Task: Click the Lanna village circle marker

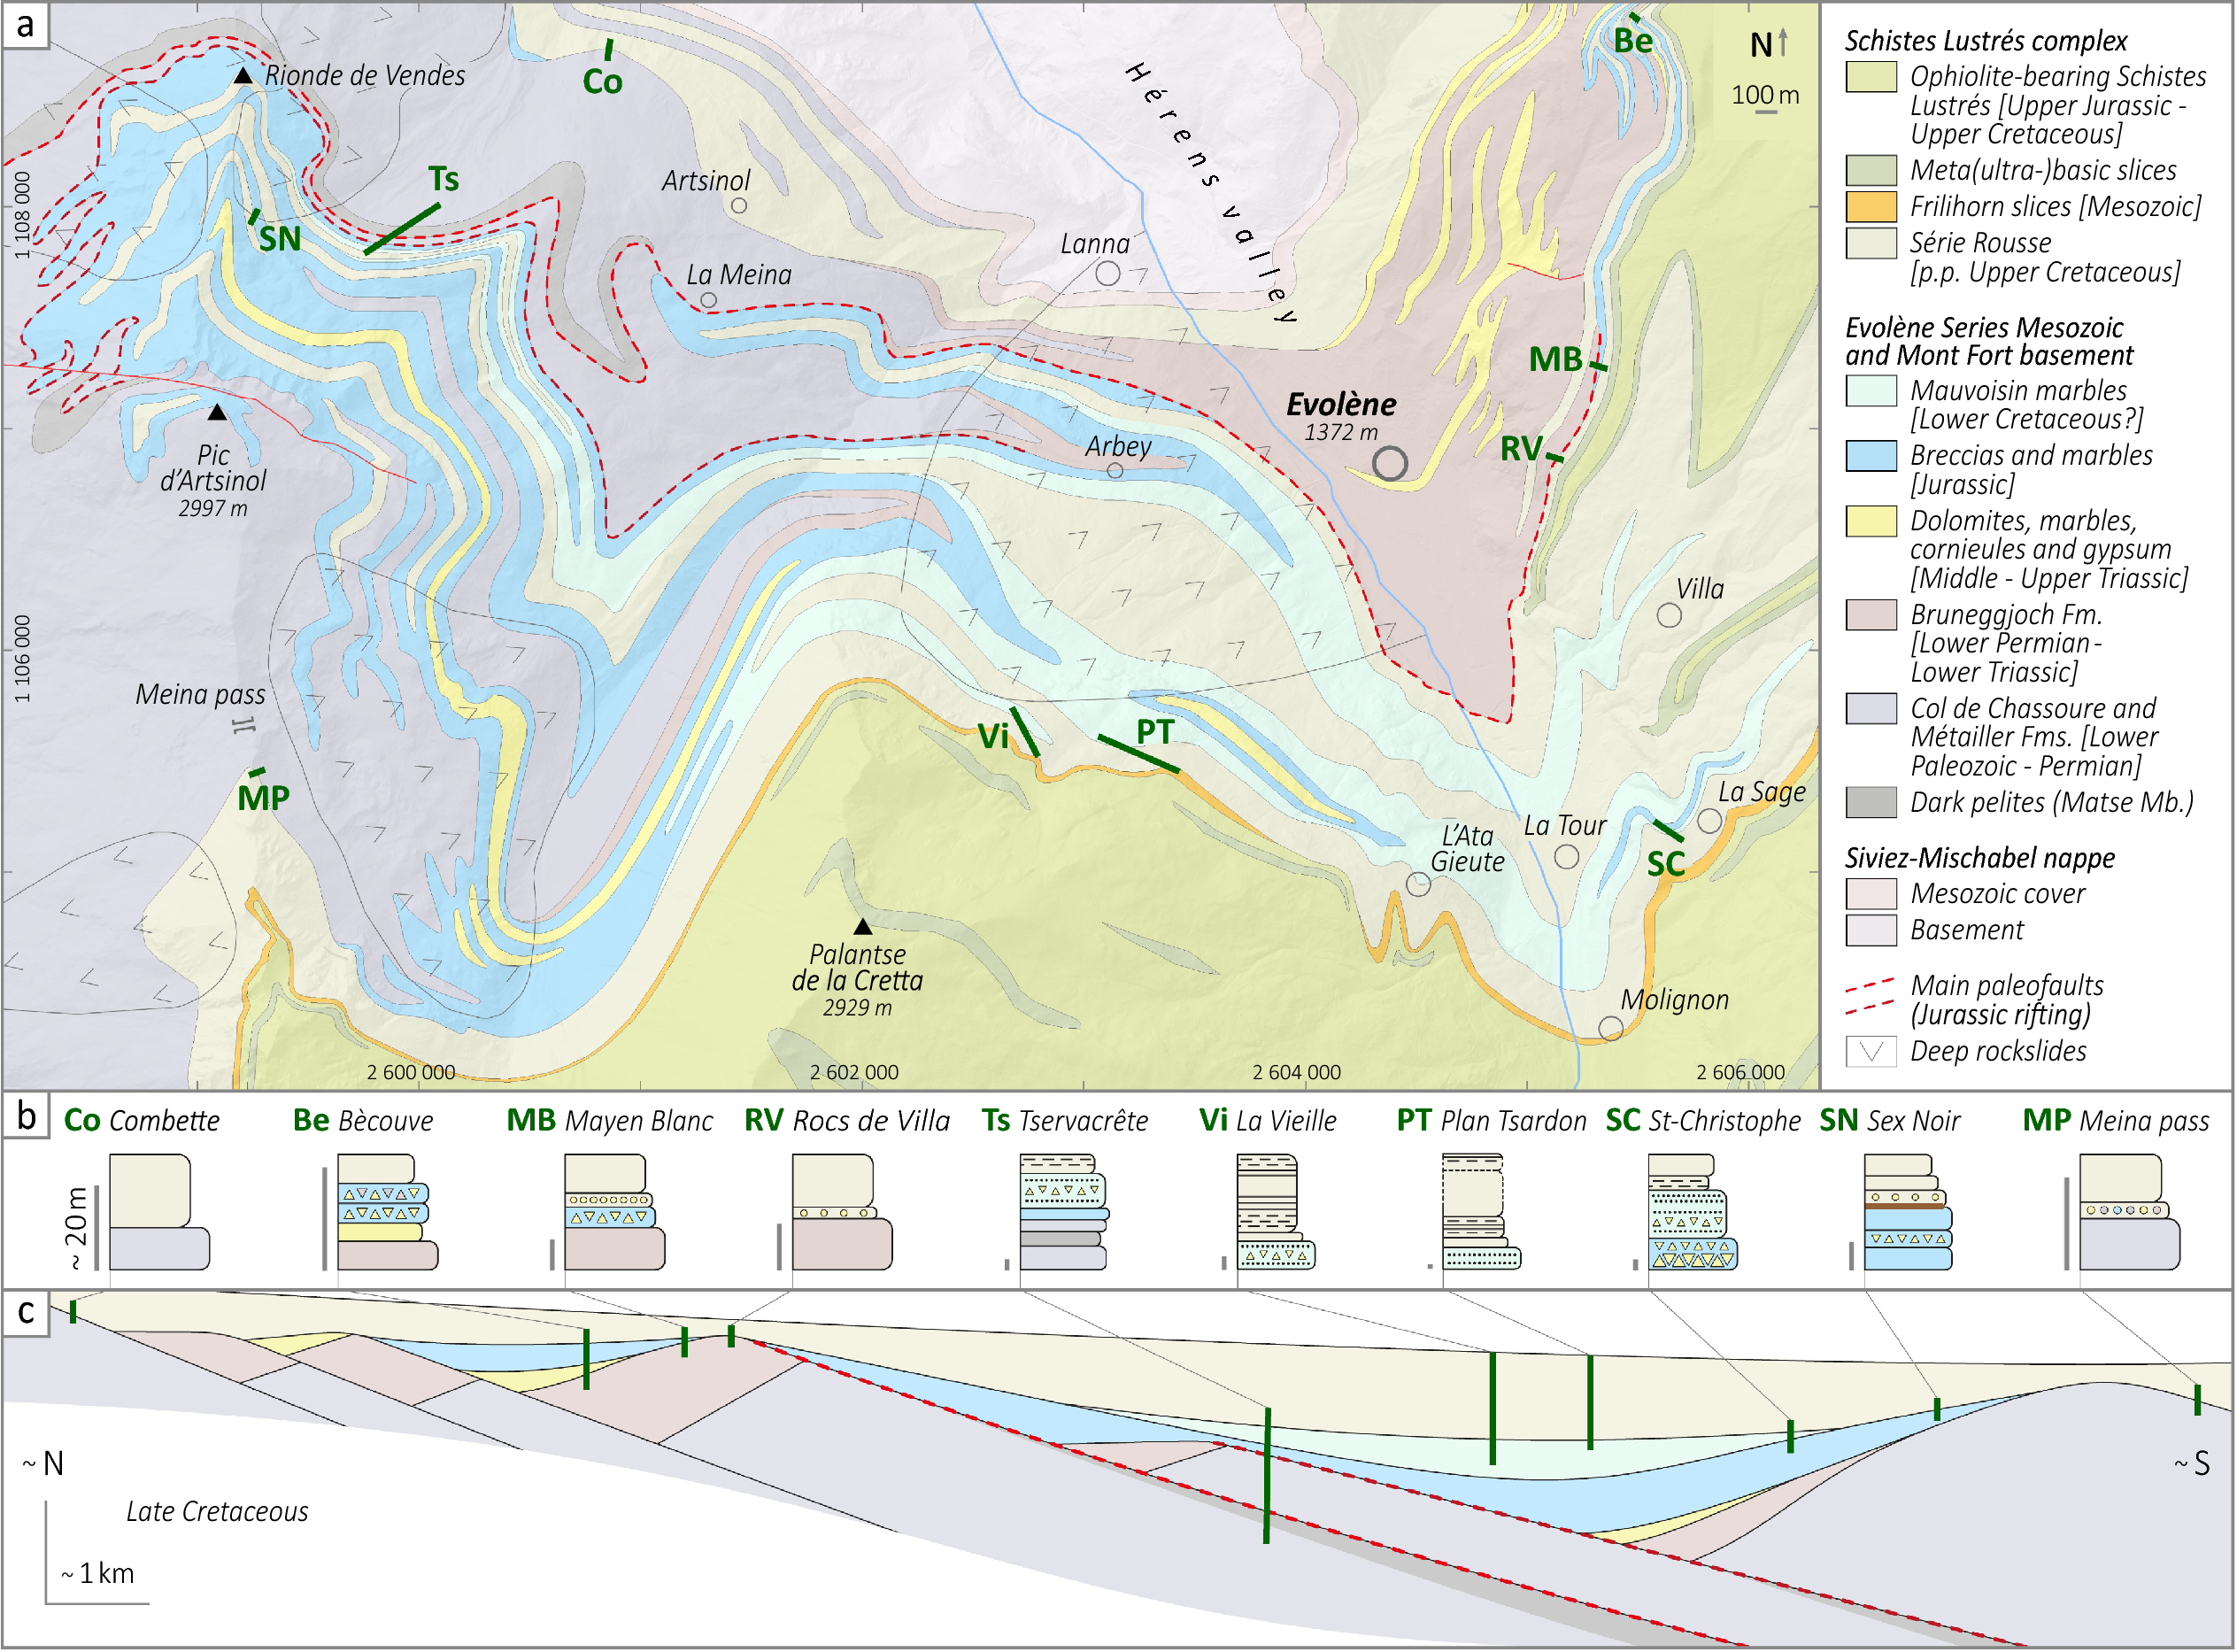Action: pos(1107,273)
